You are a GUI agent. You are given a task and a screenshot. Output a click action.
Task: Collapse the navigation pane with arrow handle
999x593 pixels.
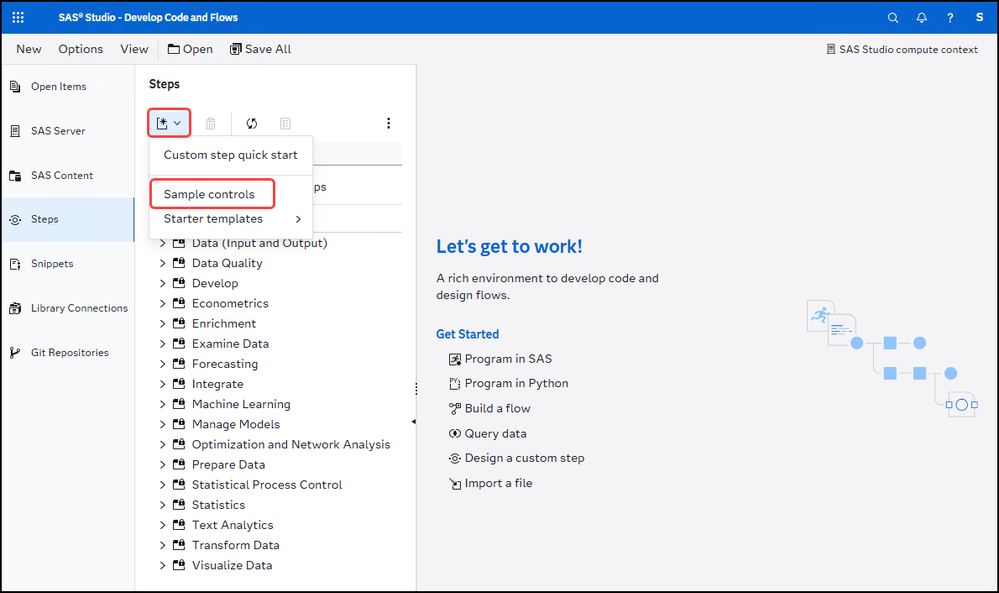414,422
